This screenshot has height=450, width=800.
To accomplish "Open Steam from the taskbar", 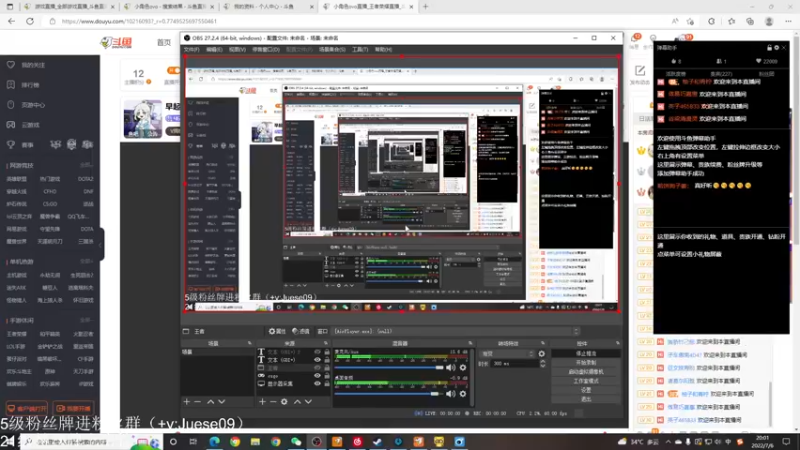I will [x=378, y=441].
